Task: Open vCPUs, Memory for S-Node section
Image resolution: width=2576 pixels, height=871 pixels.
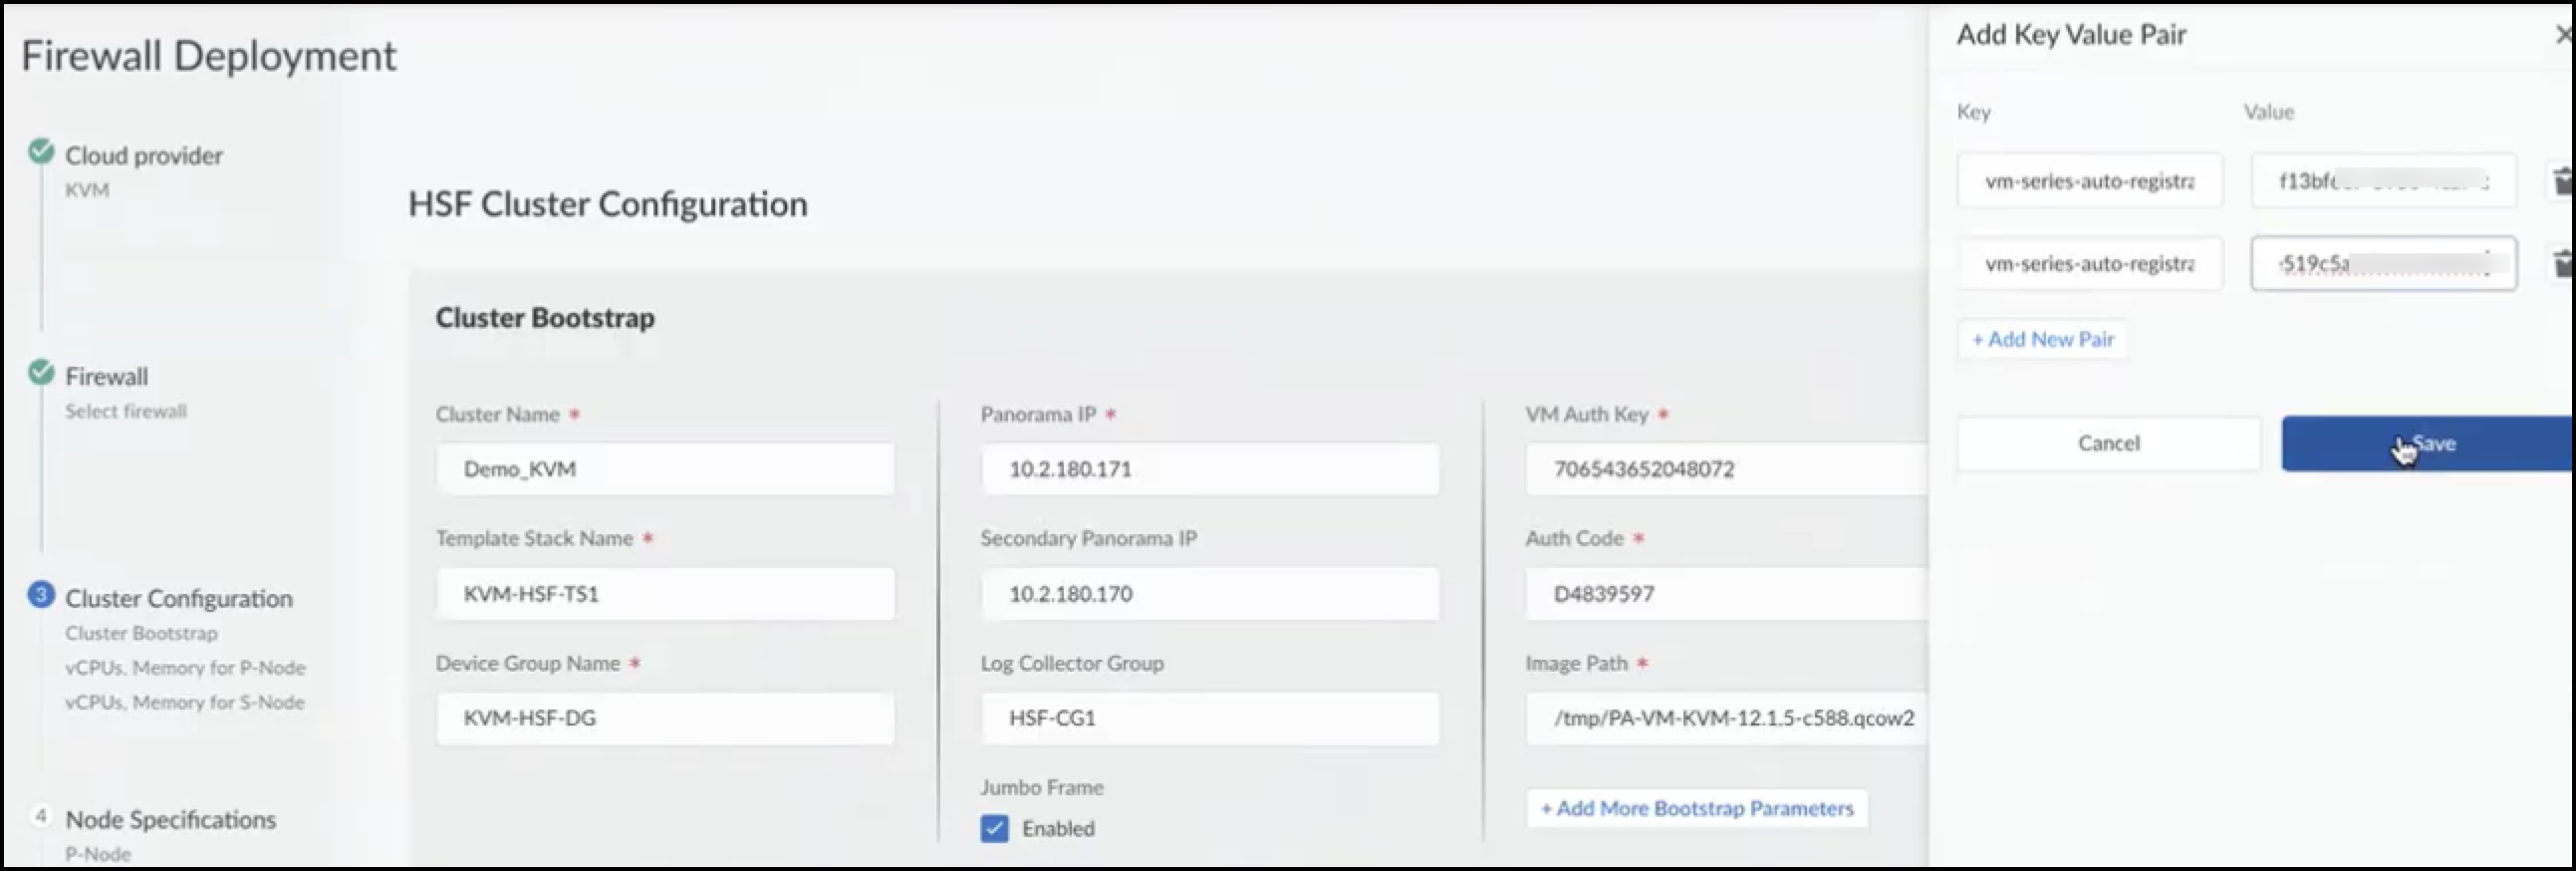Action: pos(185,702)
